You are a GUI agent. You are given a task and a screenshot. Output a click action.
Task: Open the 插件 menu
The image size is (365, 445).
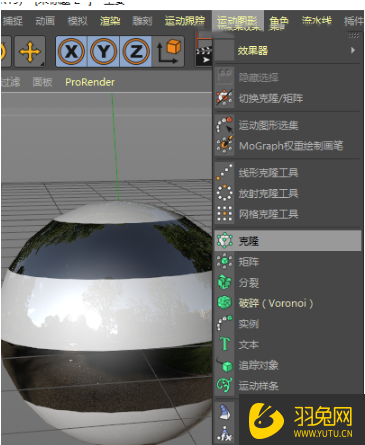[x=354, y=21]
